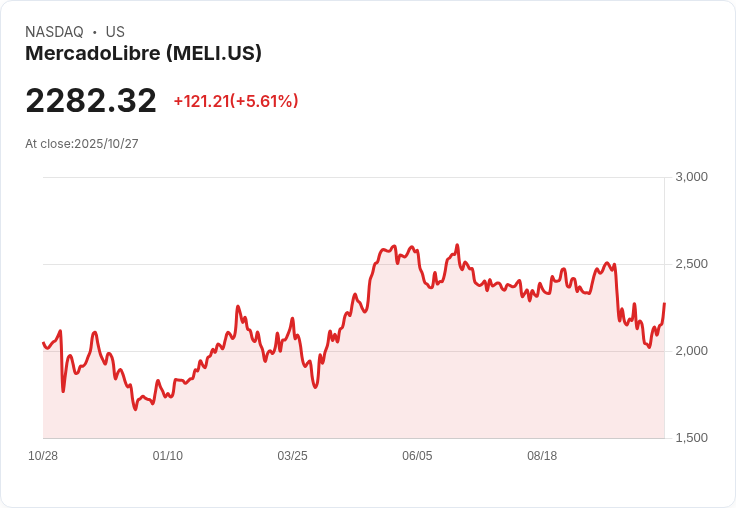Click the 2282.32 price value
Screen dimensions: 736x508
coord(91,100)
